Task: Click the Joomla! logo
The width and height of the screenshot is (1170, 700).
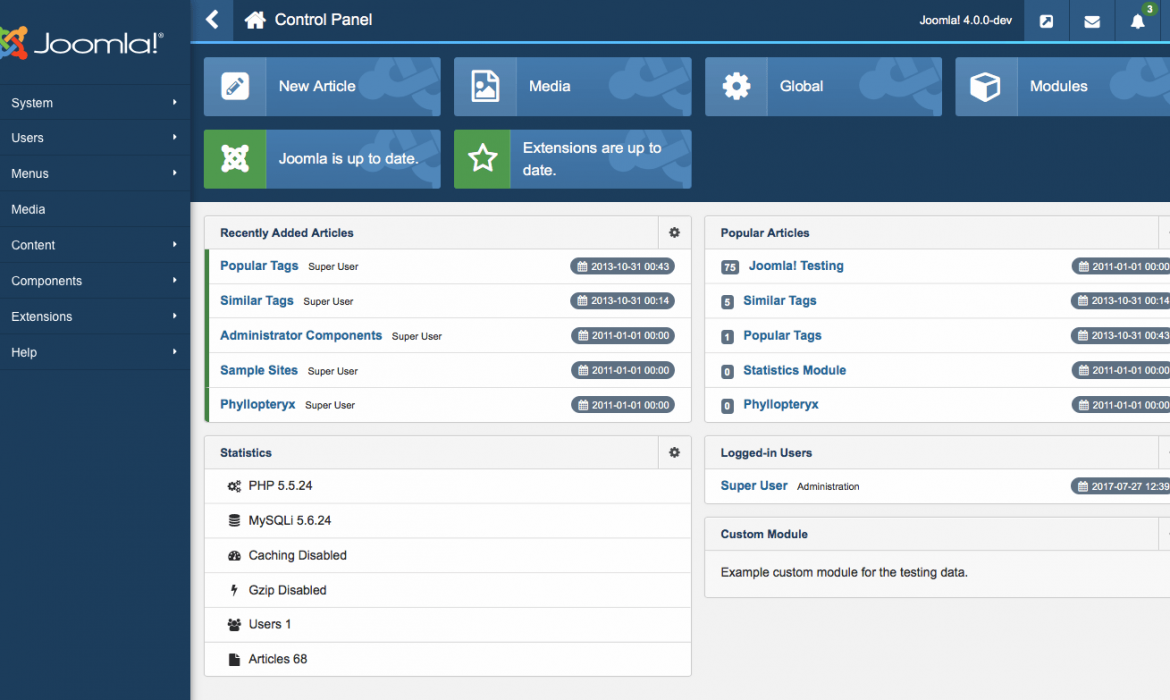Action: pos(82,43)
